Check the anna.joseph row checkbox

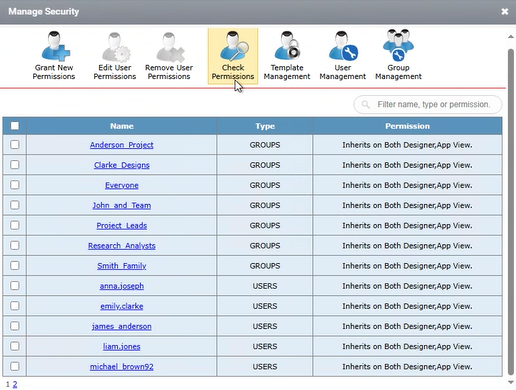[x=15, y=286]
